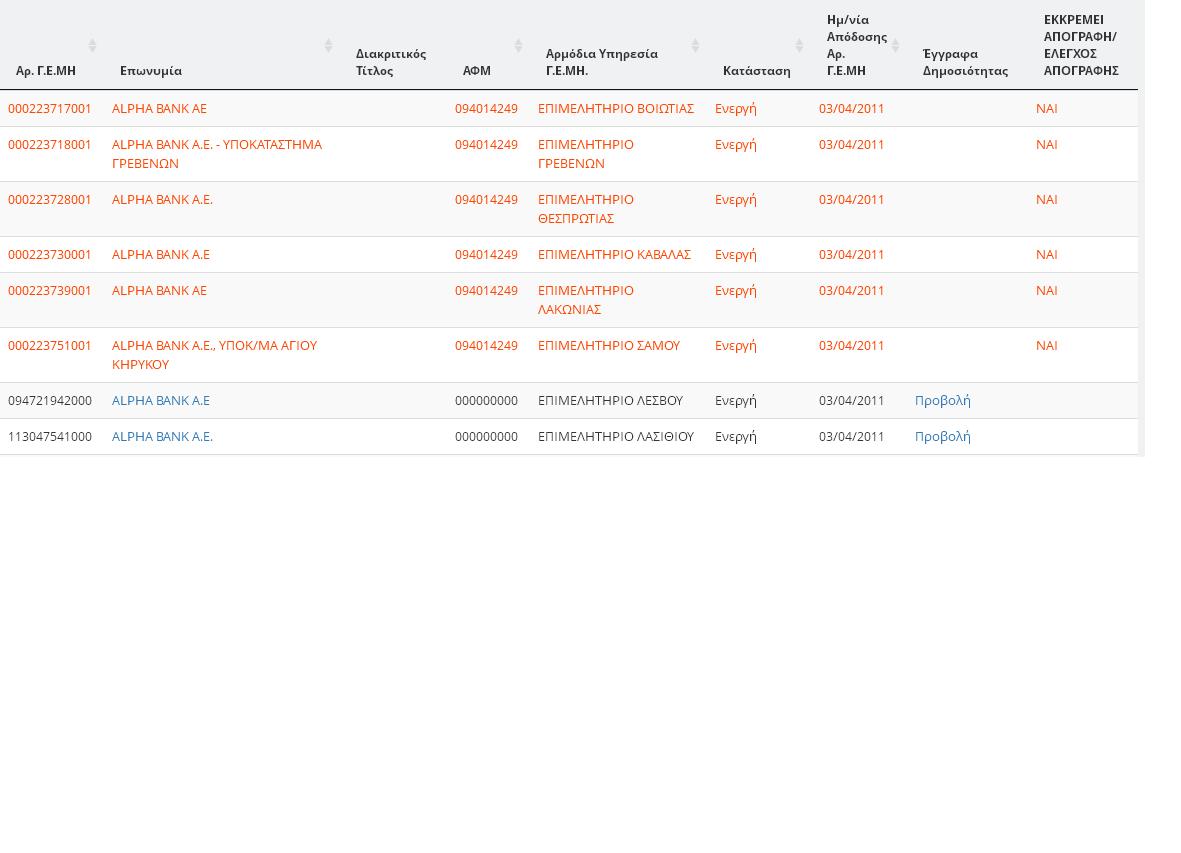Click Έγγραφα Δημοσιότητας column header

click(x=965, y=62)
